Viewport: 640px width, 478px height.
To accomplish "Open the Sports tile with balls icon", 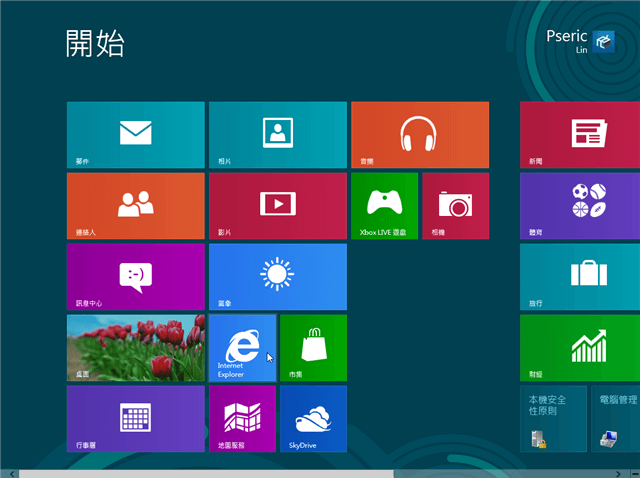I will [x=580, y=206].
